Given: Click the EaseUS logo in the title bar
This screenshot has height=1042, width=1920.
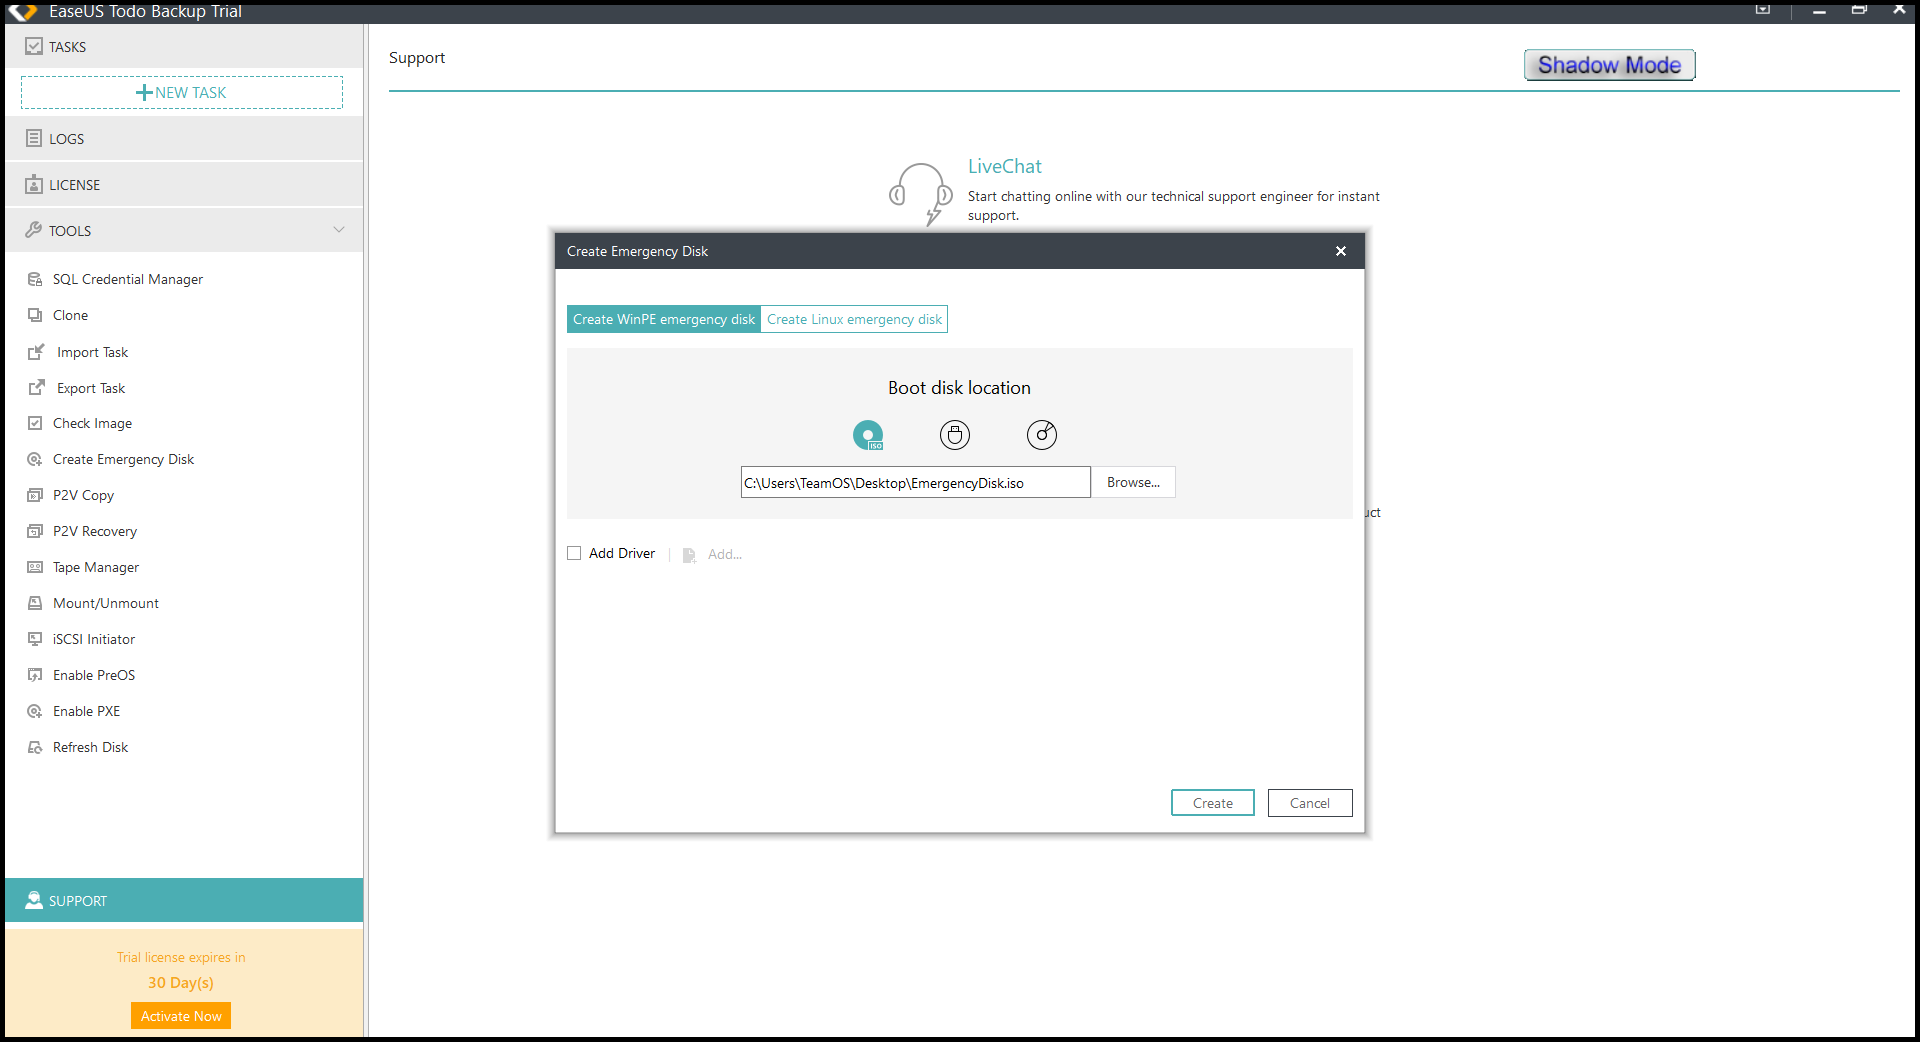Looking at the screenshot, I should tap(22, 11).
